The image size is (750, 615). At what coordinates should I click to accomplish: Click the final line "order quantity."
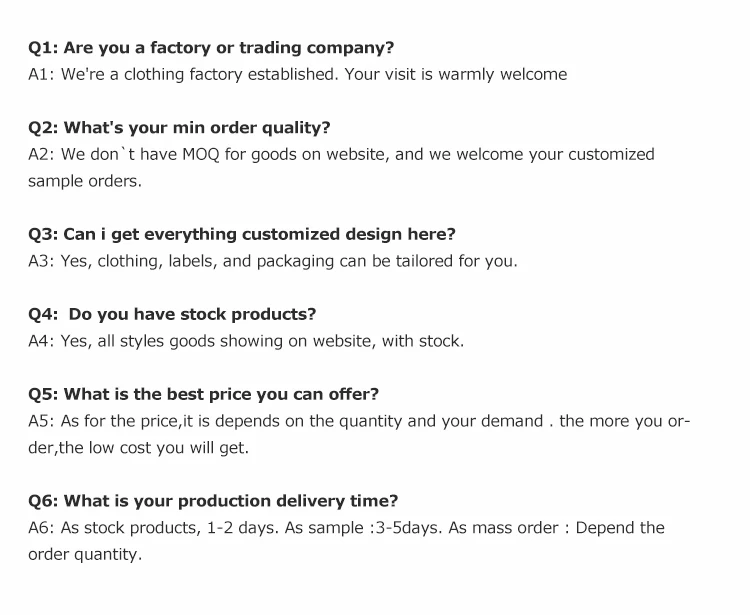coord(85,555)
